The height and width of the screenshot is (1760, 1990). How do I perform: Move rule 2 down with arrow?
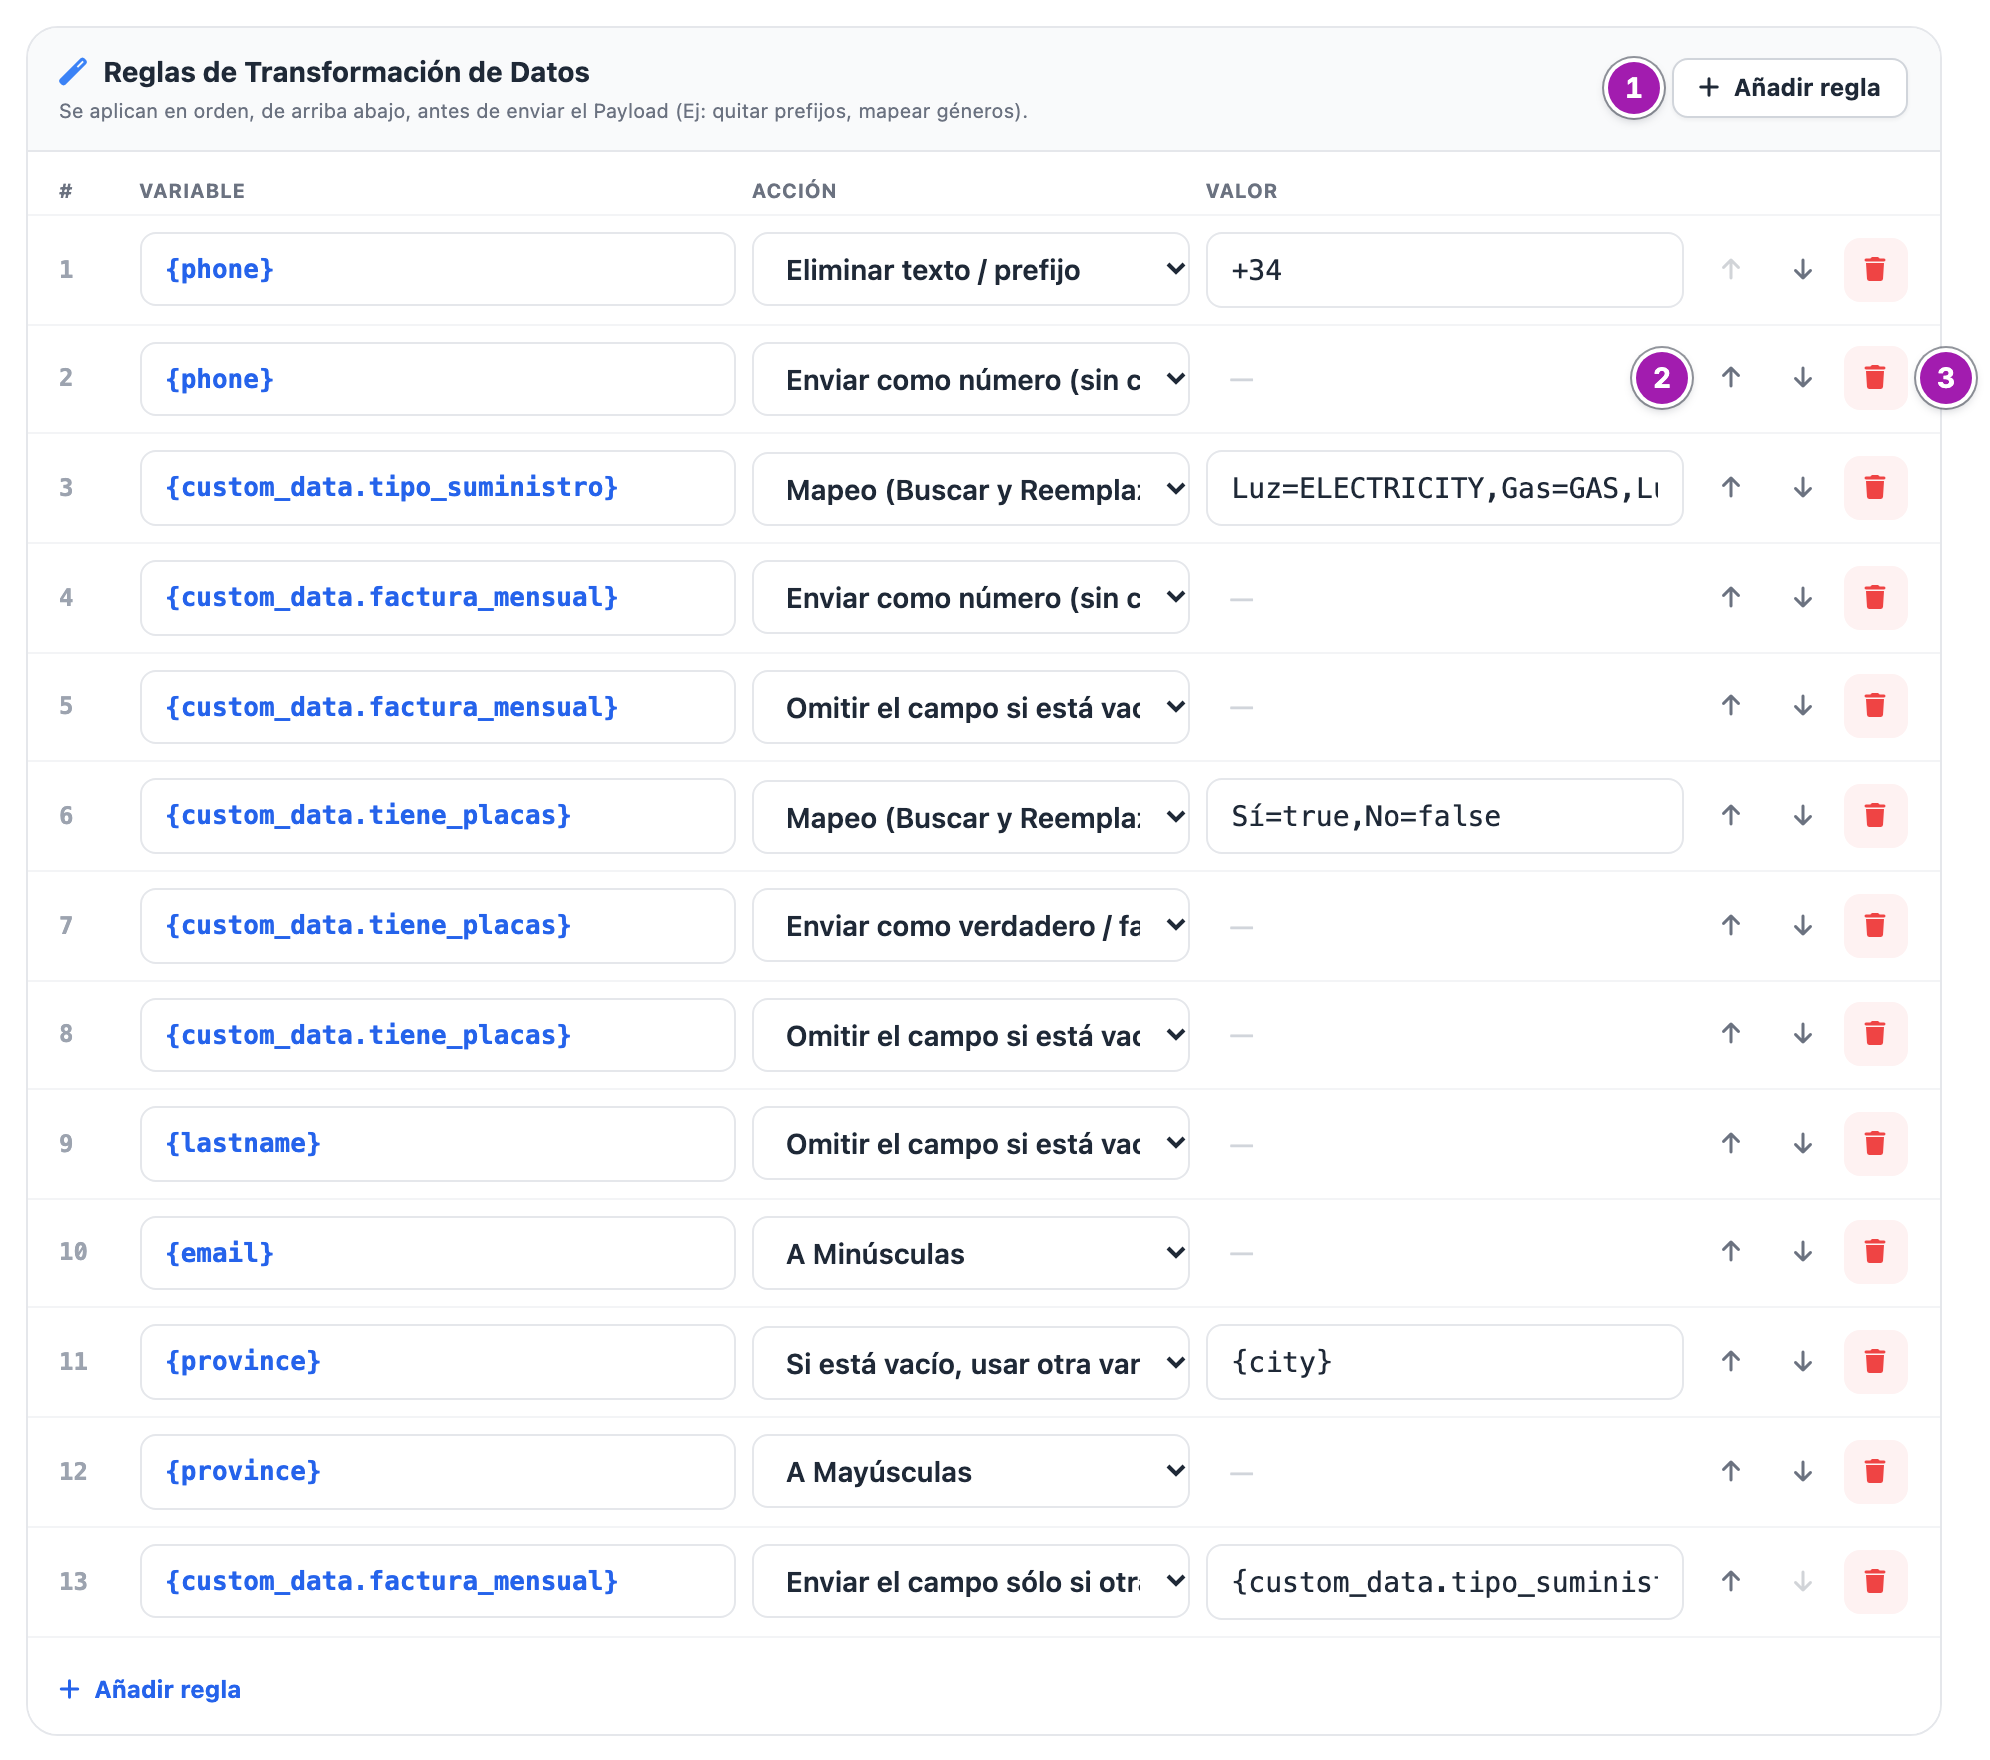click(1803, 378)
